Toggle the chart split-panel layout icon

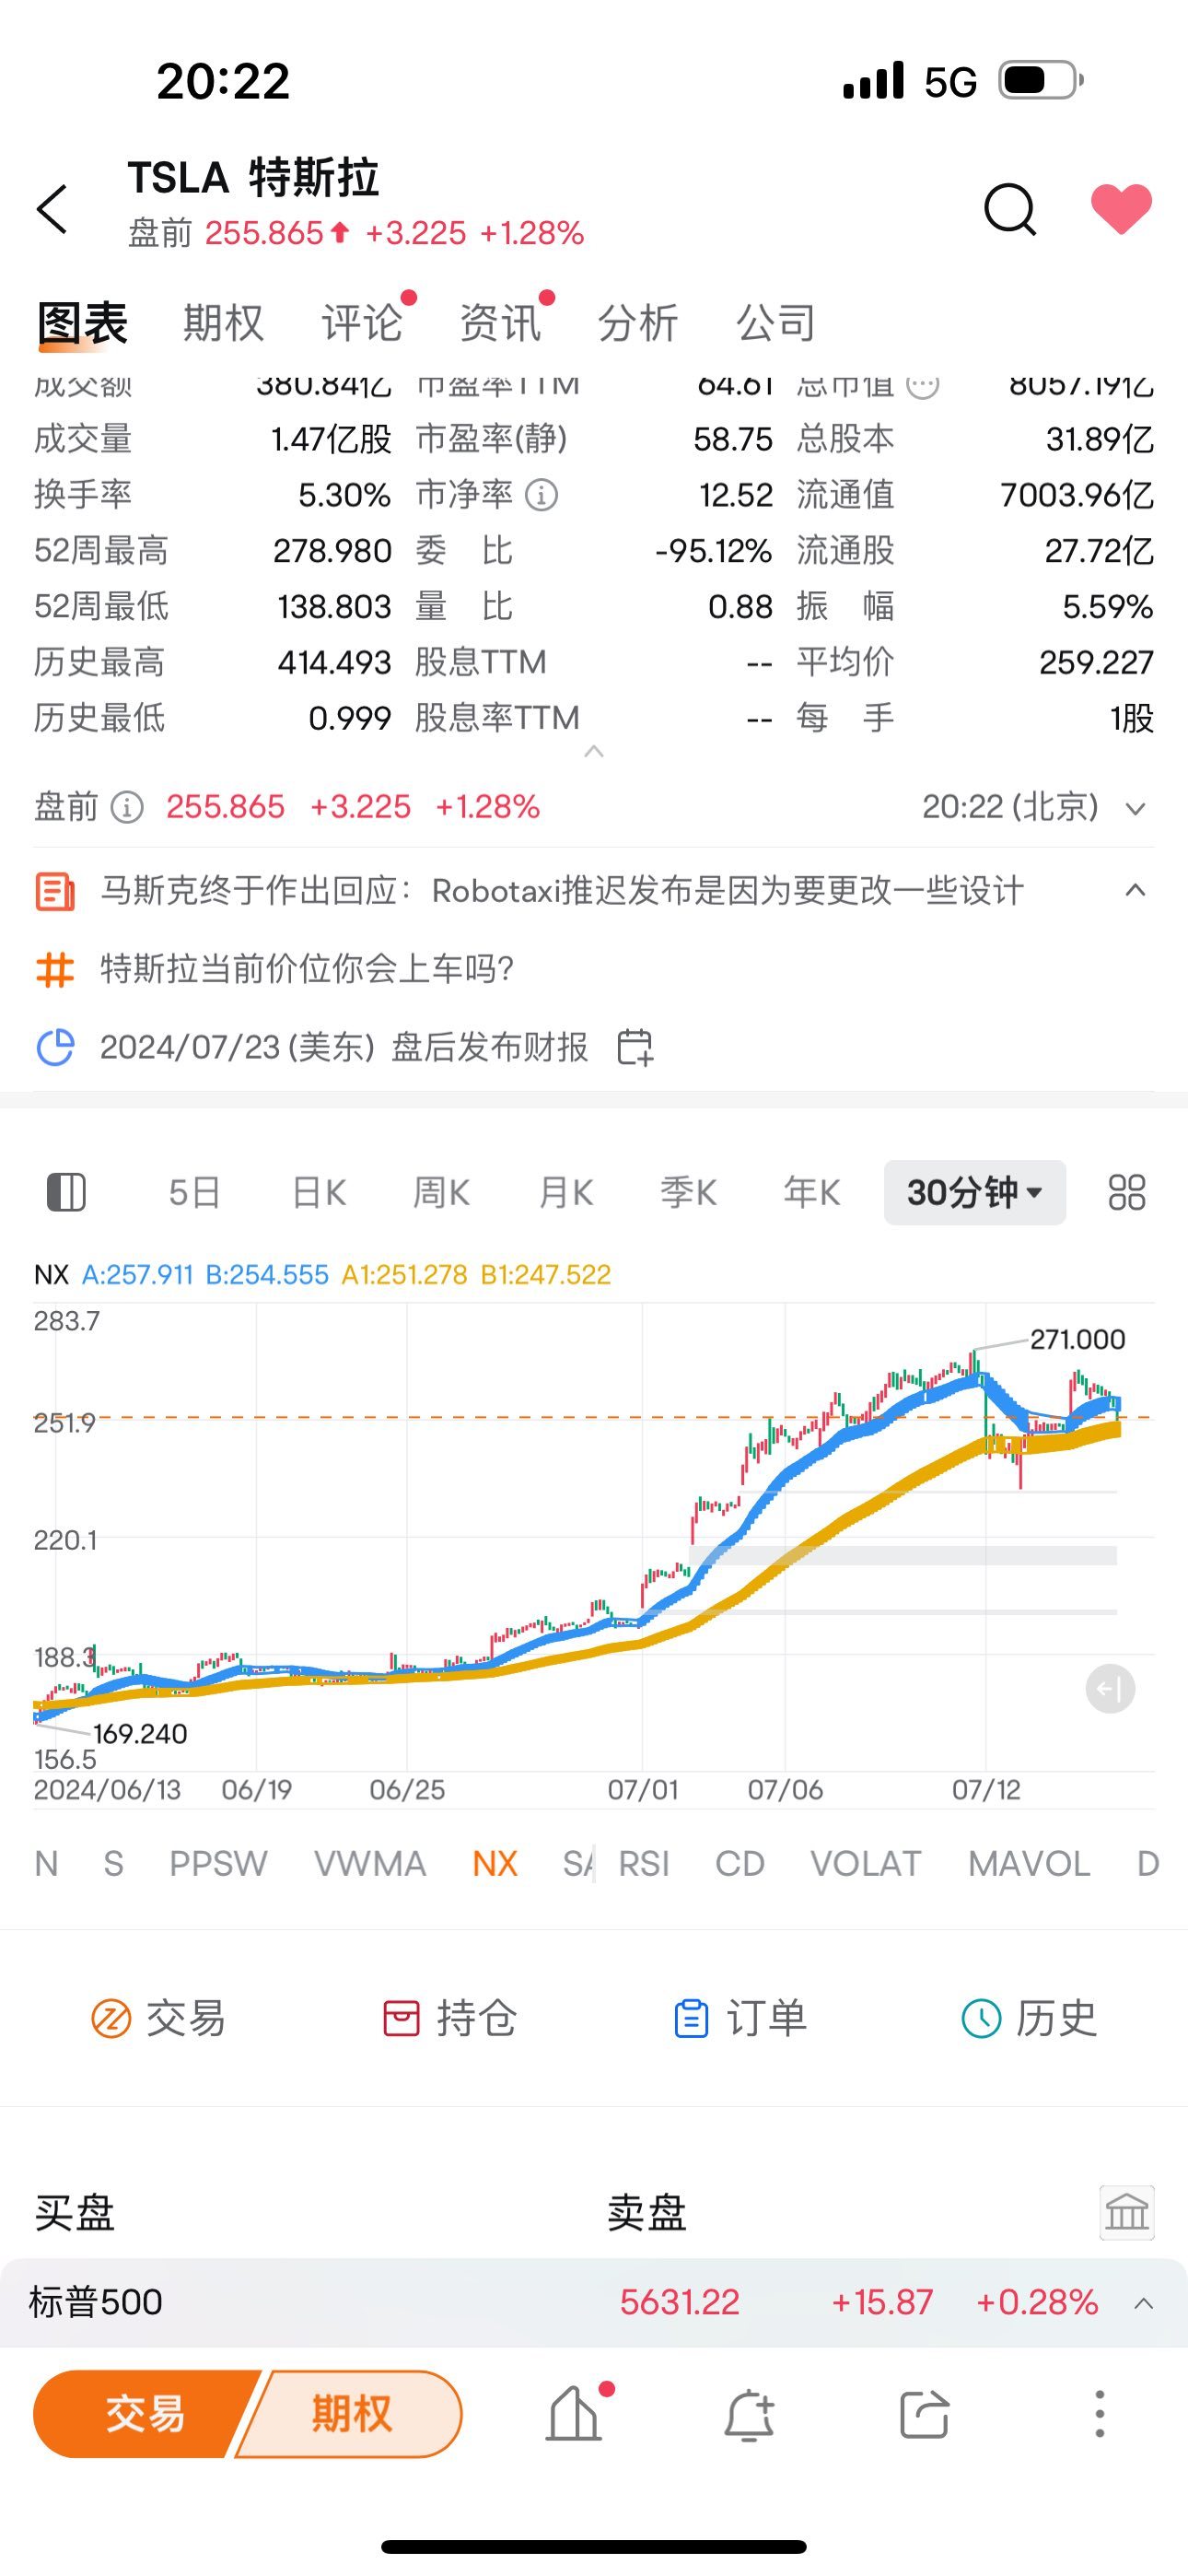(x=67, y=1192)
